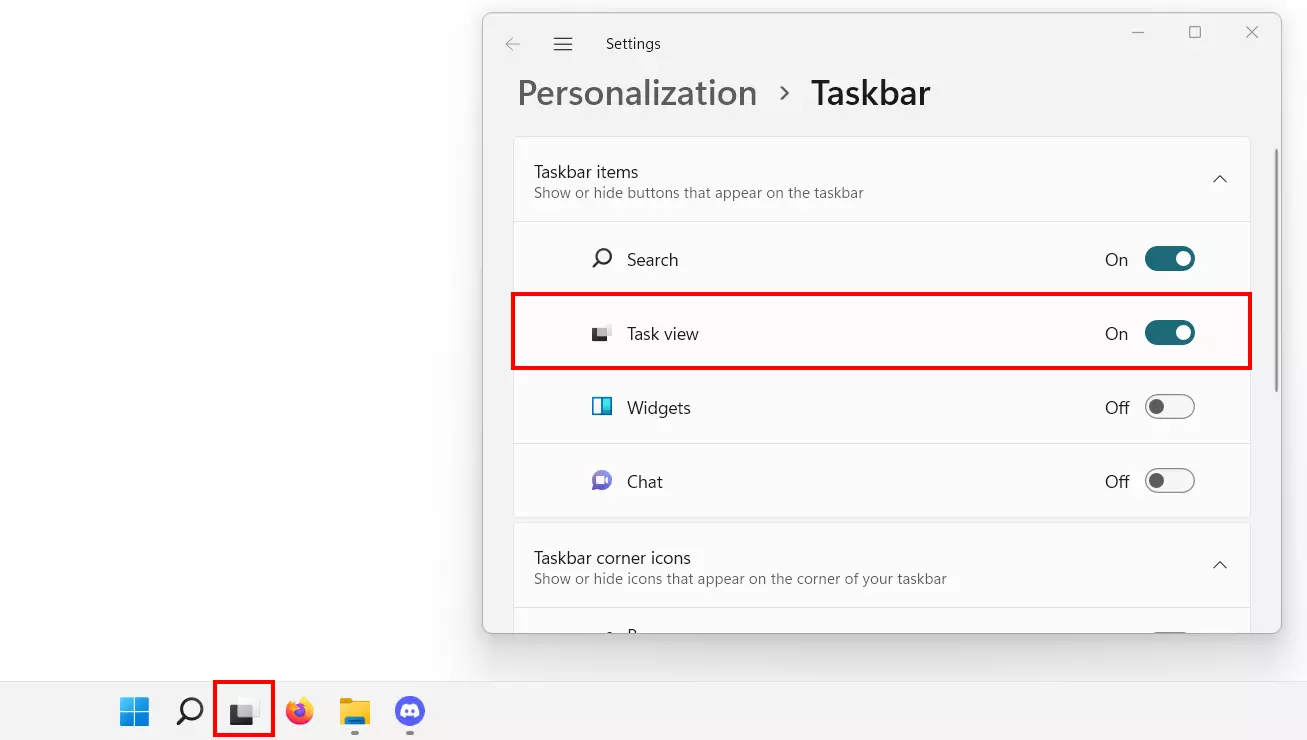1307x740 pixels.
Task: Collapse the Taskbar items section
Action: pyautogui.click(x=1219, y=179)
